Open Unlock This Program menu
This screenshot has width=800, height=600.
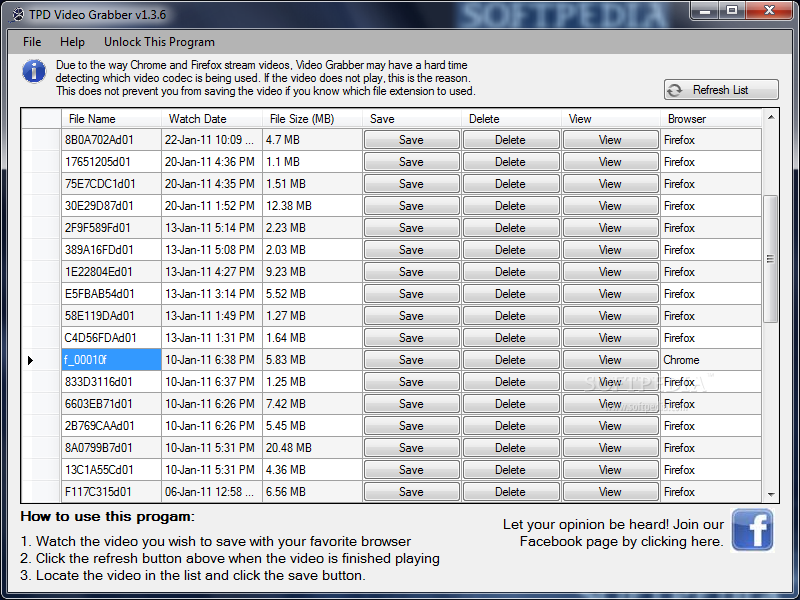point(159,42)
